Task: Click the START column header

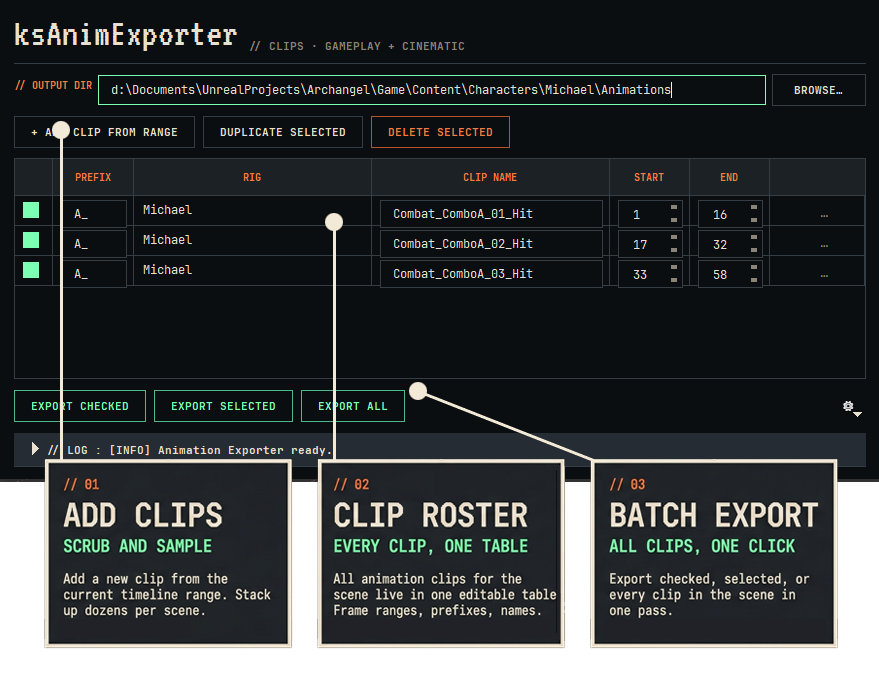Action: pos(649,177)
